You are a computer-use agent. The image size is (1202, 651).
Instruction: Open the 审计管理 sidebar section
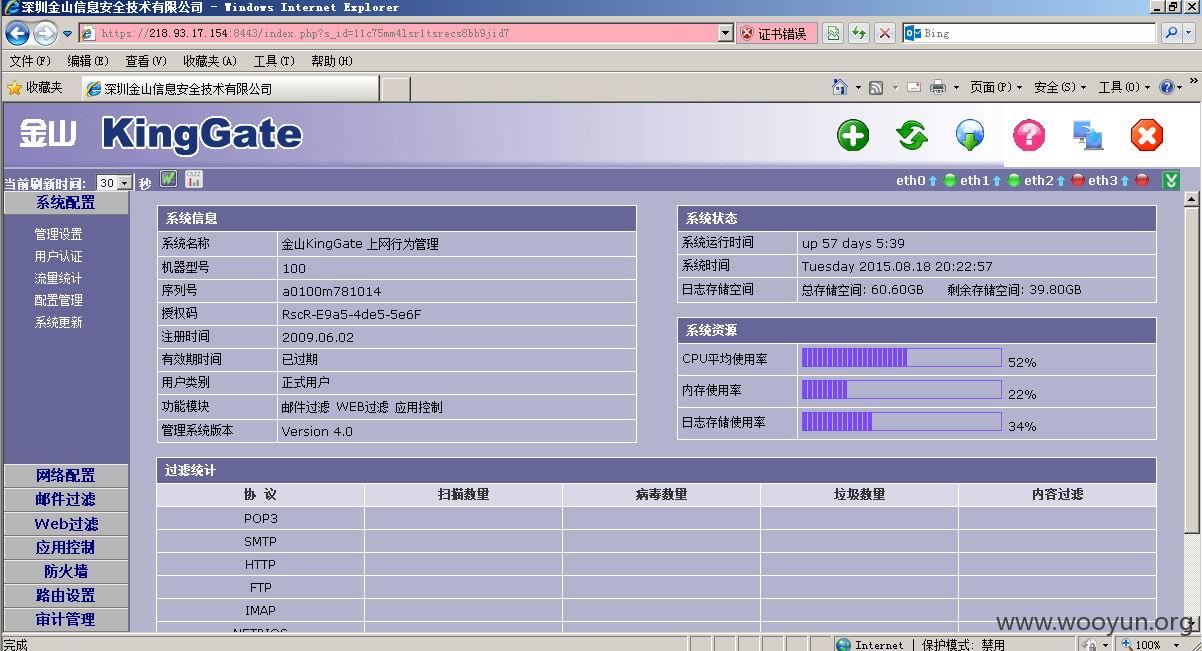click(x=66, y=620)
